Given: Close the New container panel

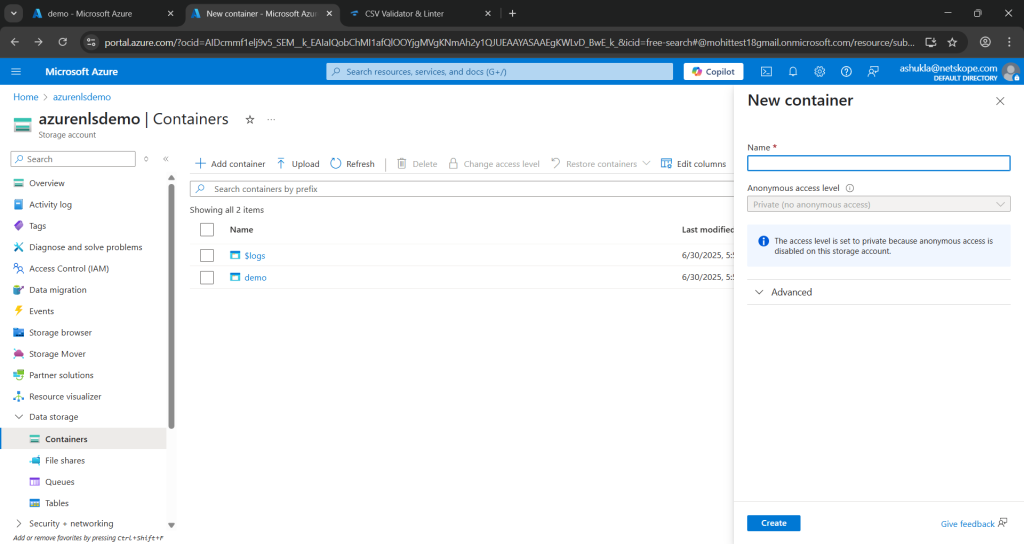Looking at the screenshot, I should 1000,101.
